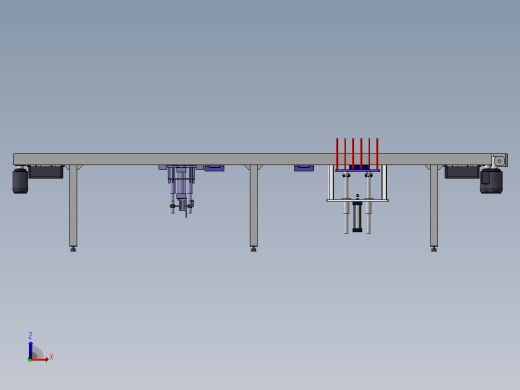
Task: Click the red X axis of the triad
Action: tap(39, 359)
